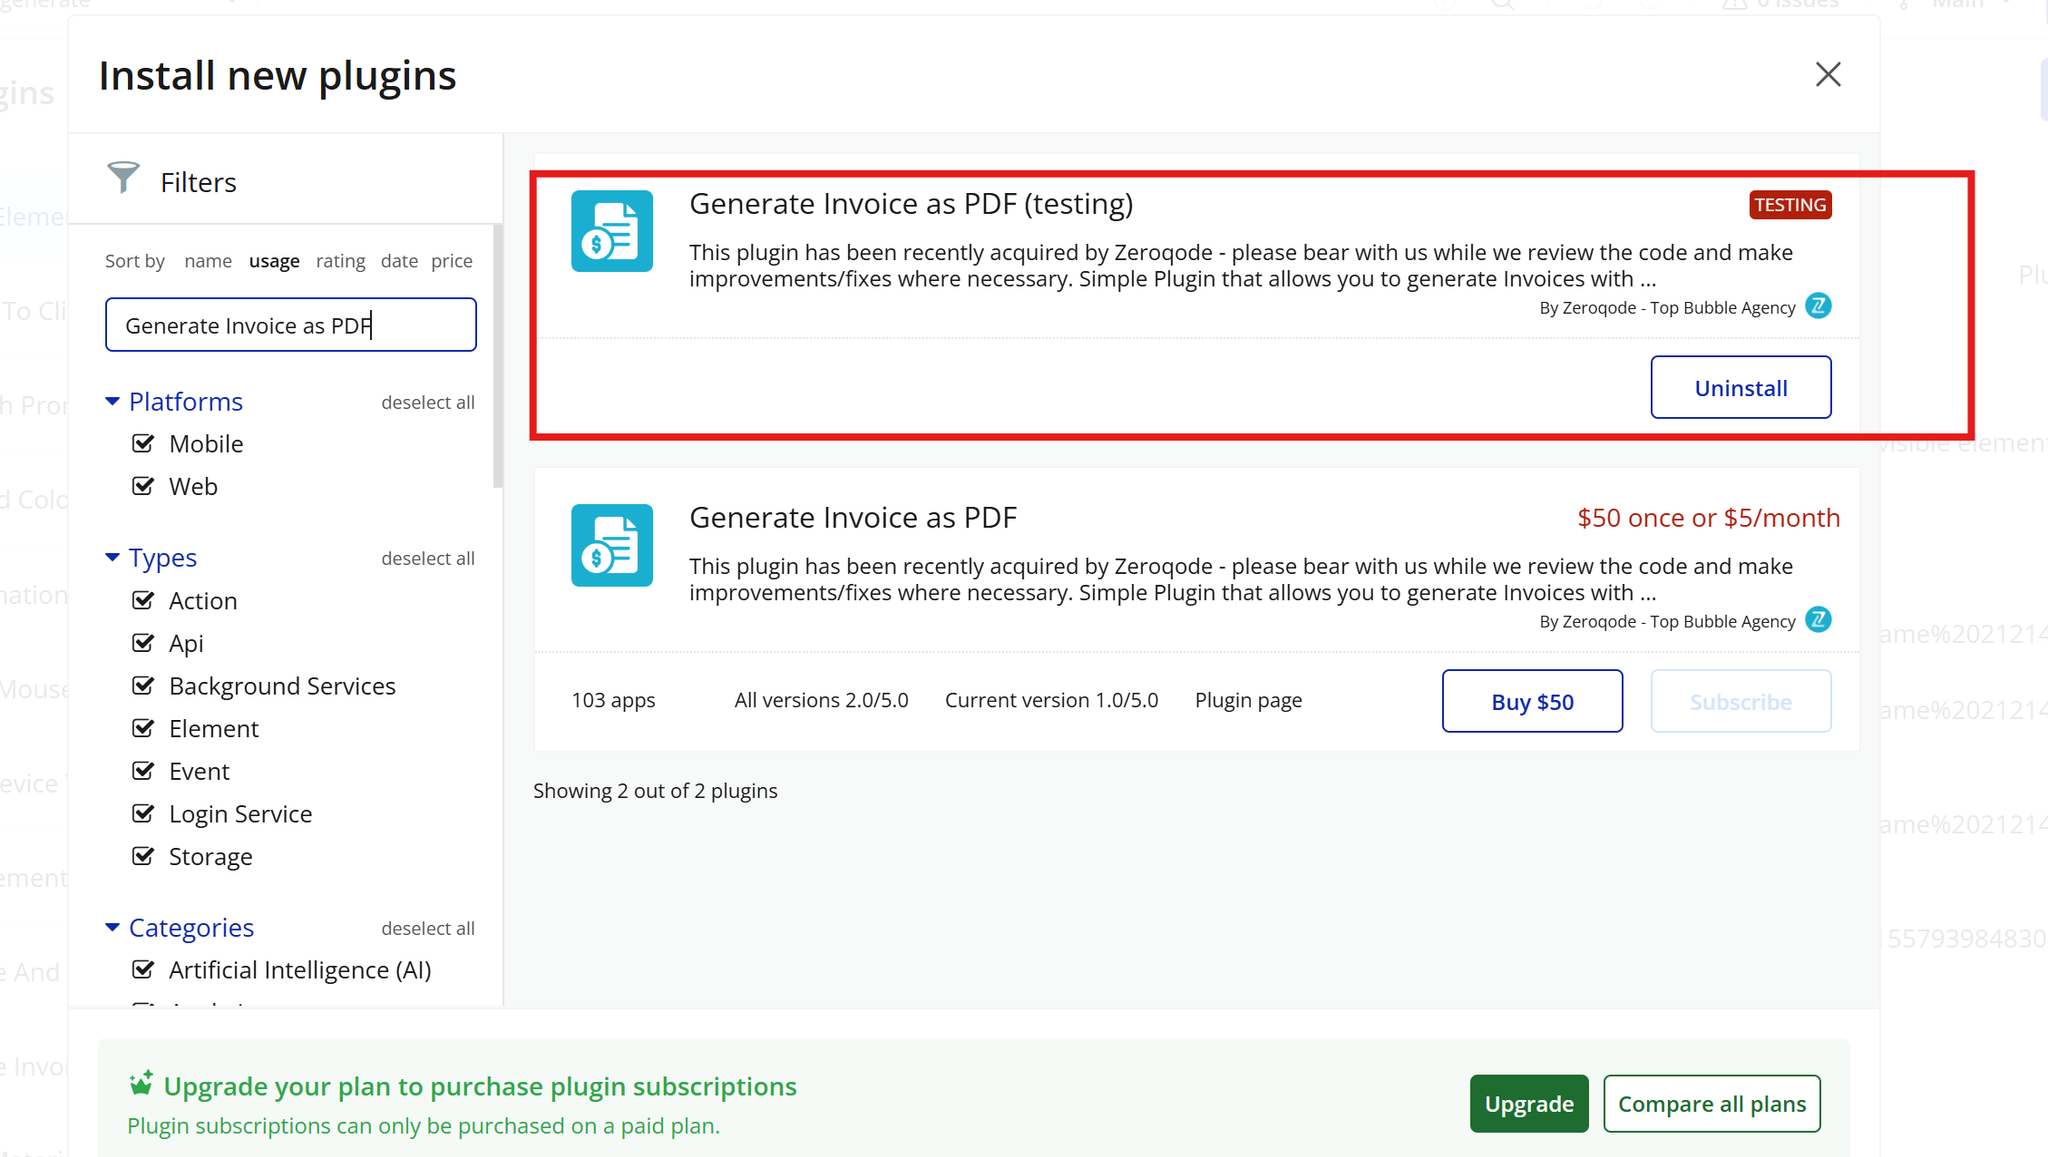Collapse the Types filter section
The image size is (2048, 1157).
pyautogui.click(x=112, y=557)
